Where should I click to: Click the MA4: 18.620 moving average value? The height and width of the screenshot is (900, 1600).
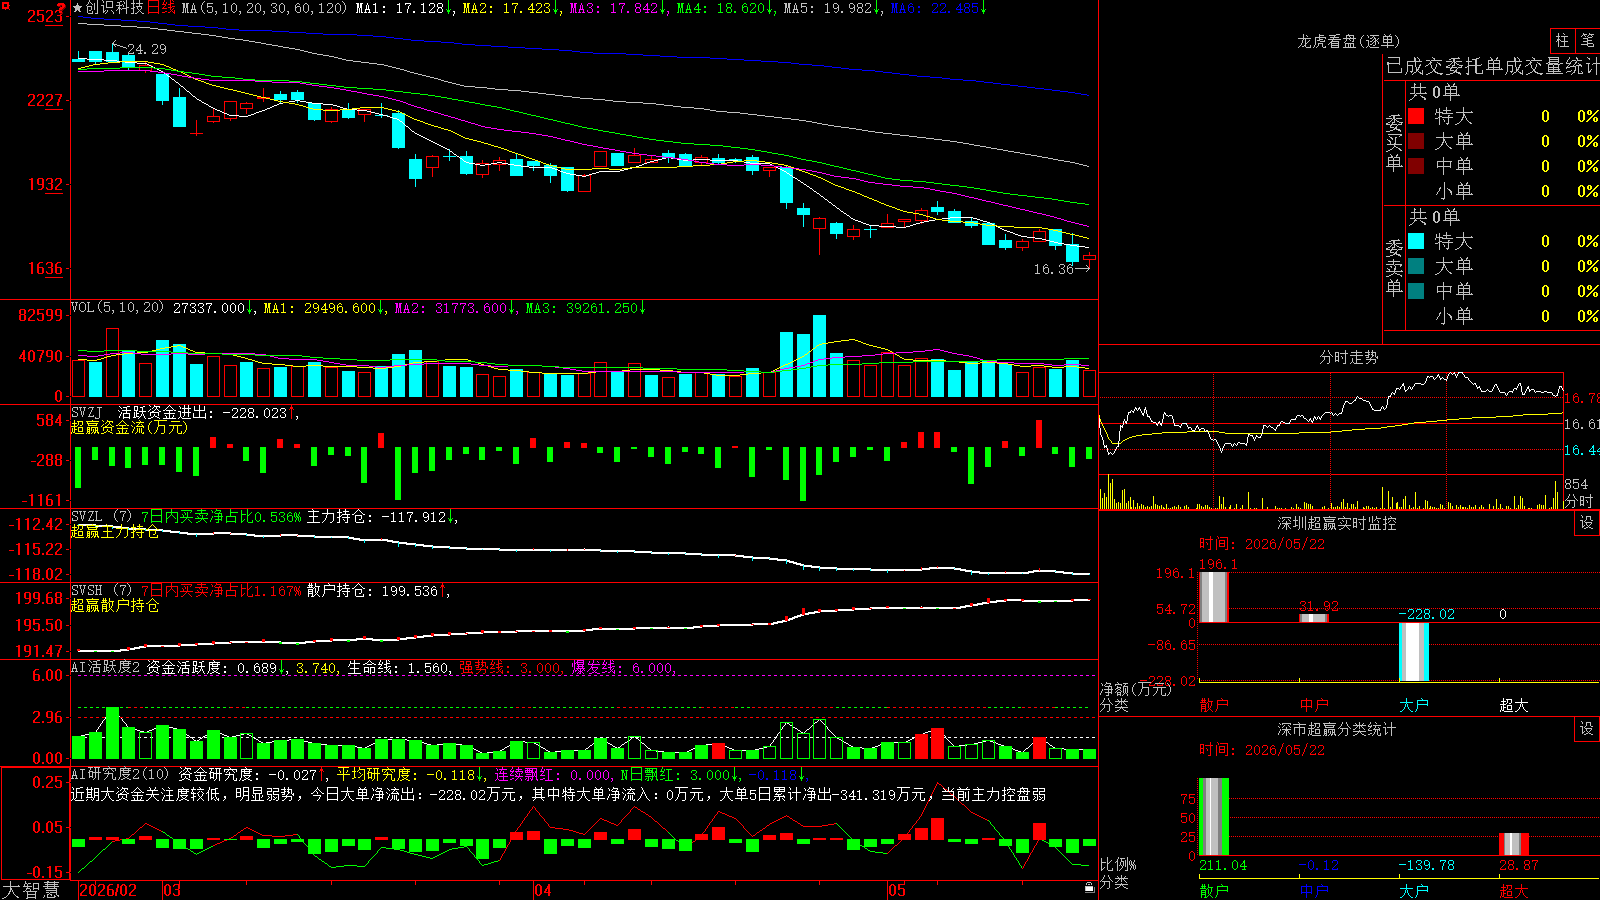click(x=724, y=8)
